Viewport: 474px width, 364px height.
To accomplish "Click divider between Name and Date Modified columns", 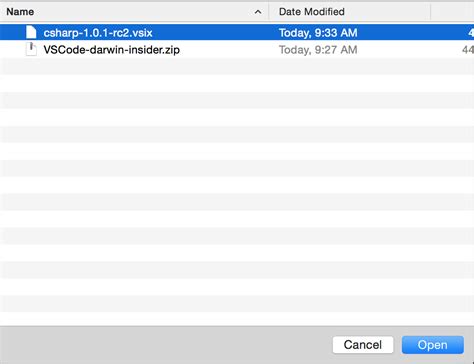I will click(x=269, y=12).
